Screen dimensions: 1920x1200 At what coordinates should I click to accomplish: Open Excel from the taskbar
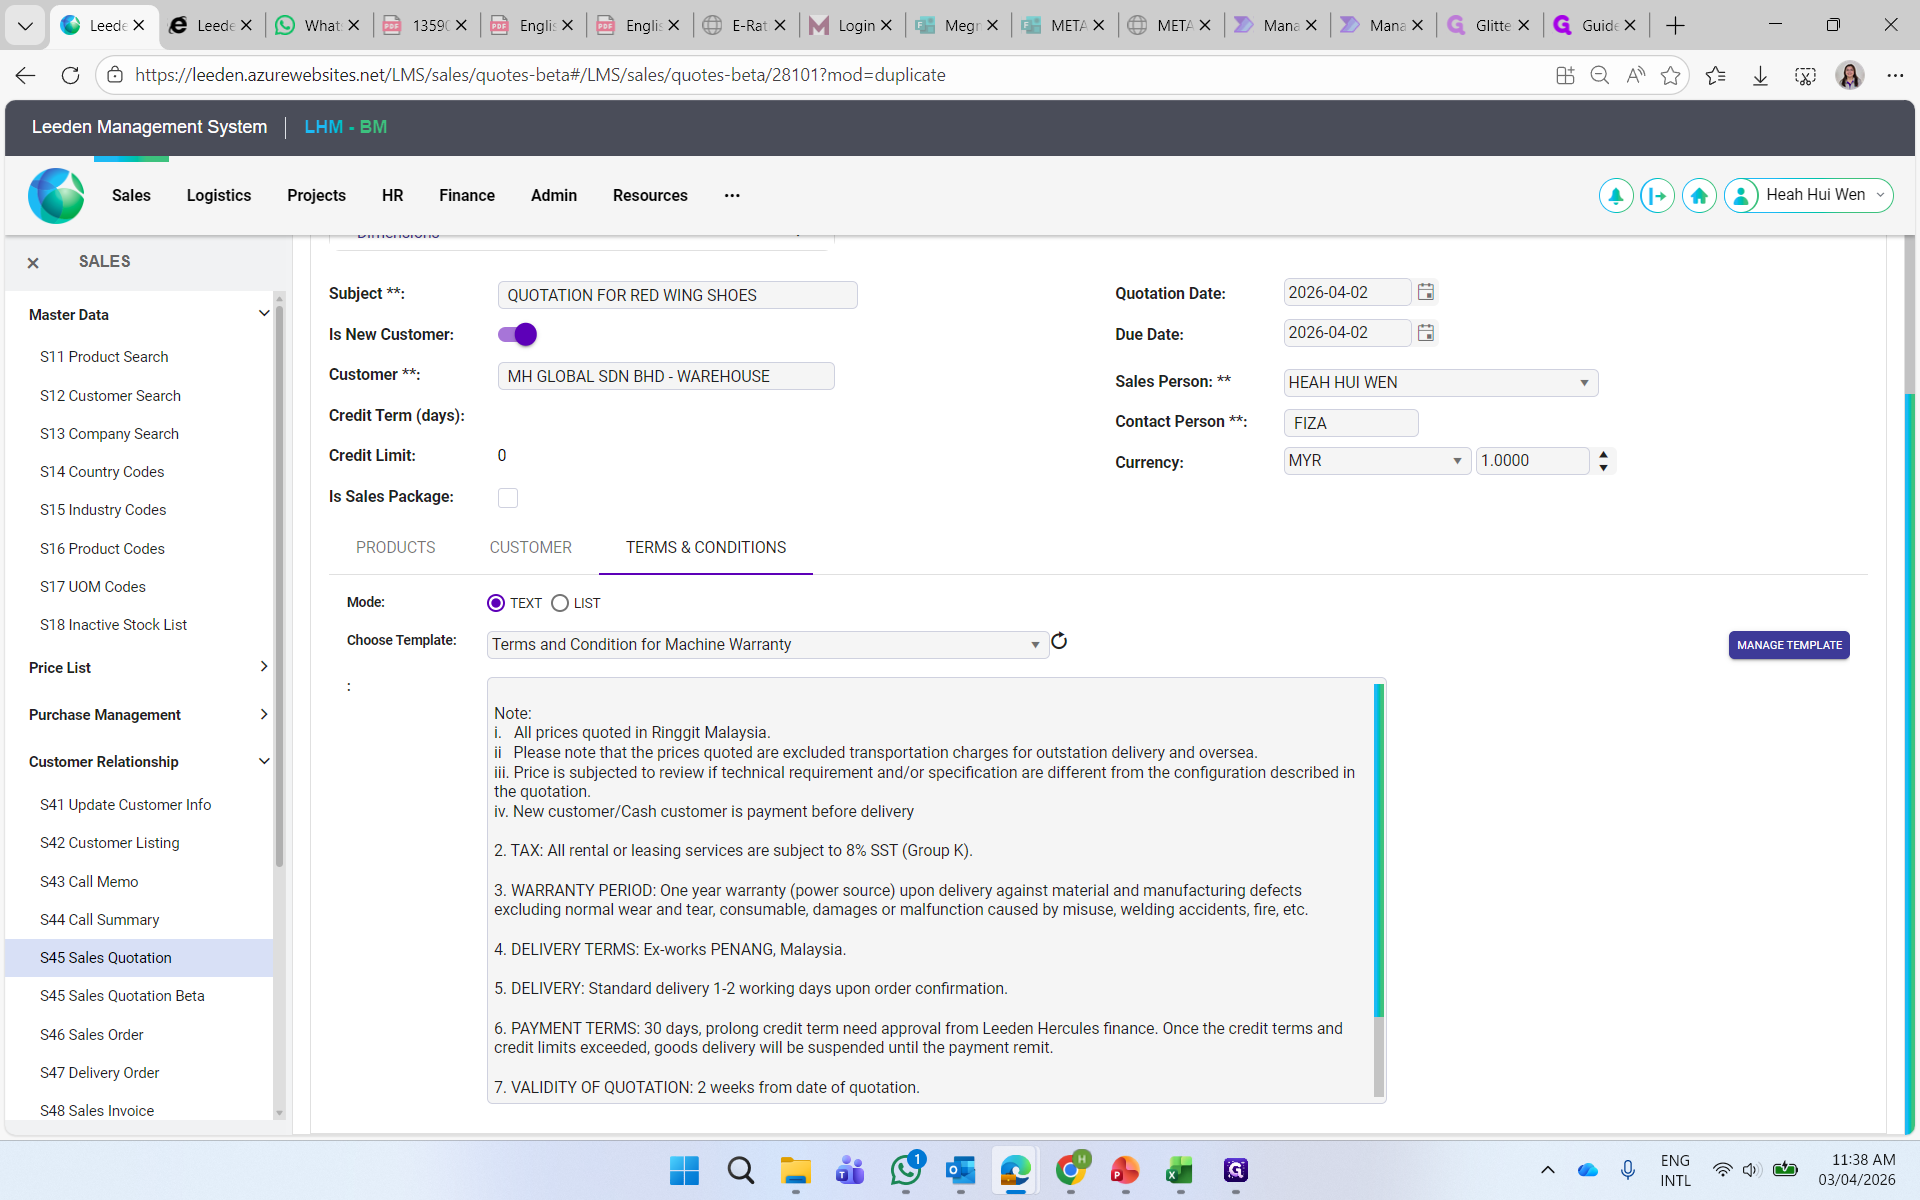(x=1180, y=1170)
